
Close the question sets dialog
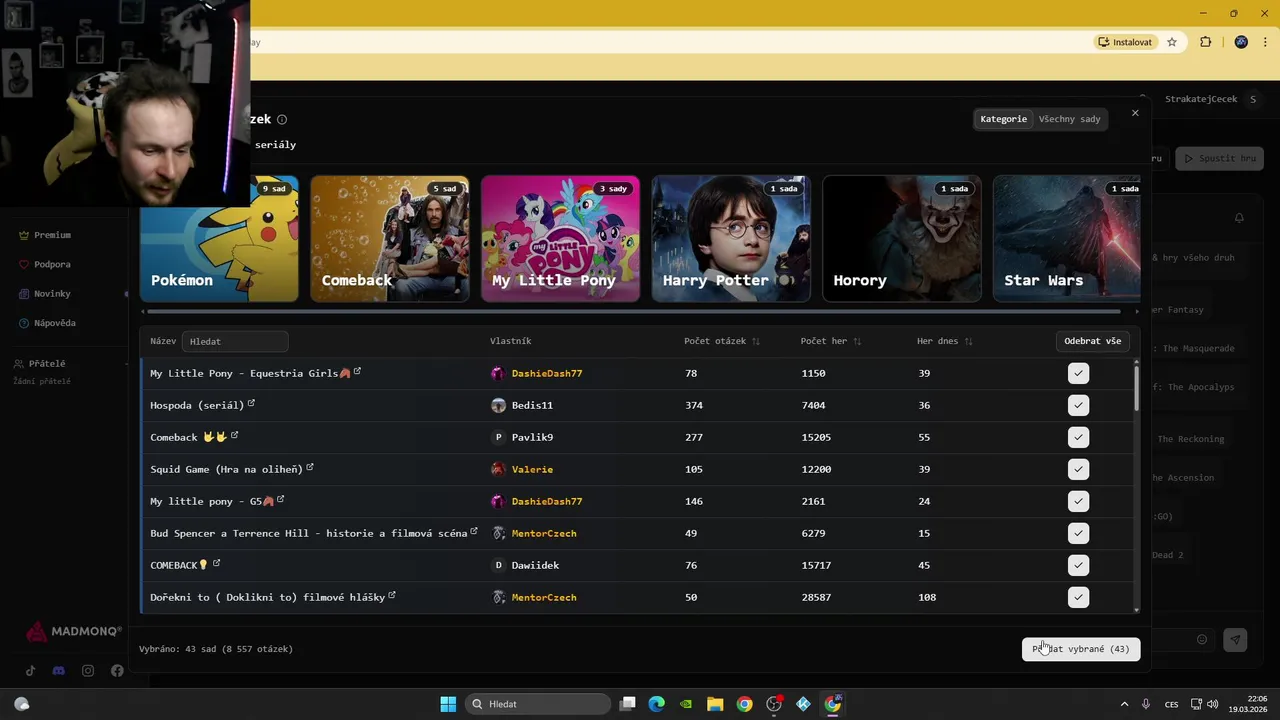tap(1135, 113)
